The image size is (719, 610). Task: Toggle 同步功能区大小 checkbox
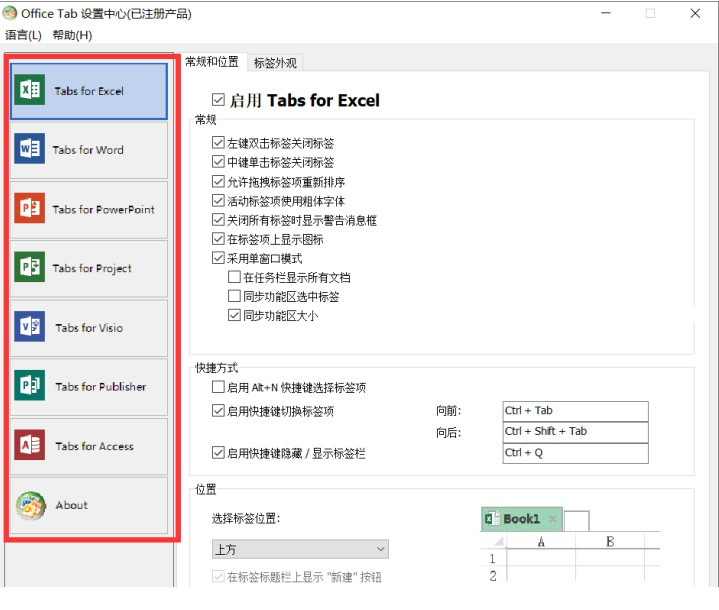coord(234,315)
